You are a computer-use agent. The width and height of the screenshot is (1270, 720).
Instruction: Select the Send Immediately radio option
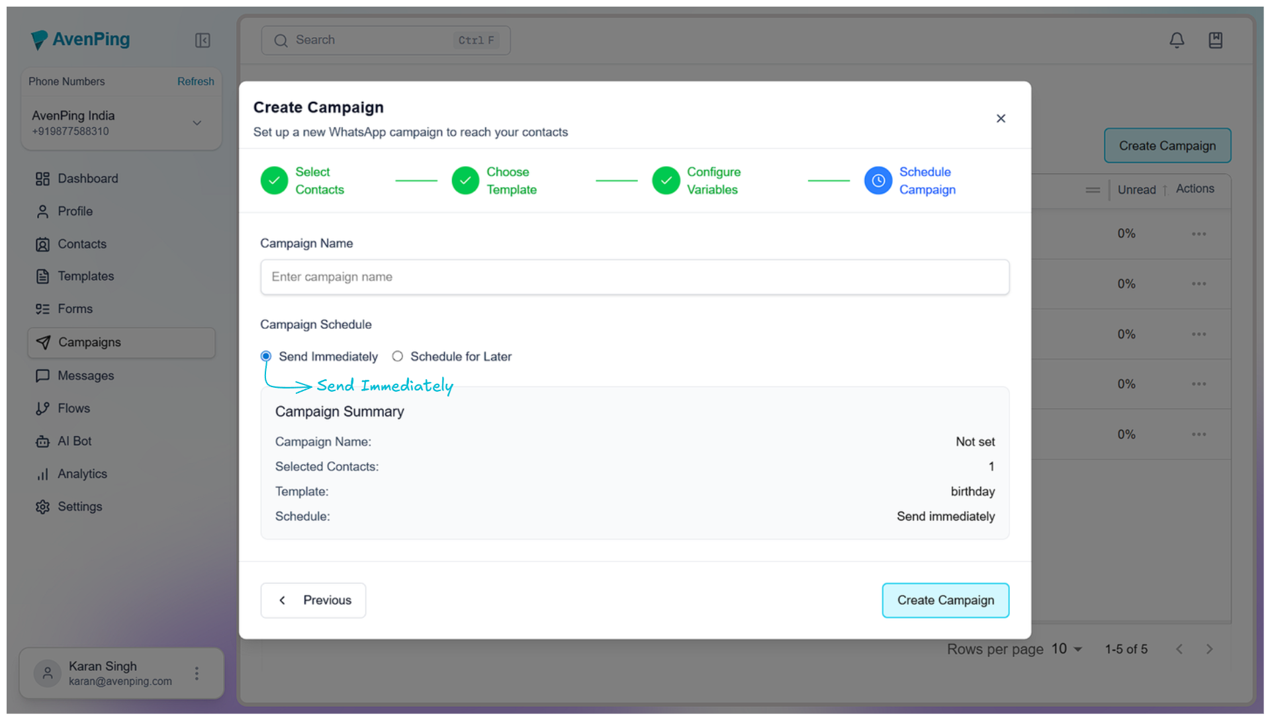pos(266,357)
